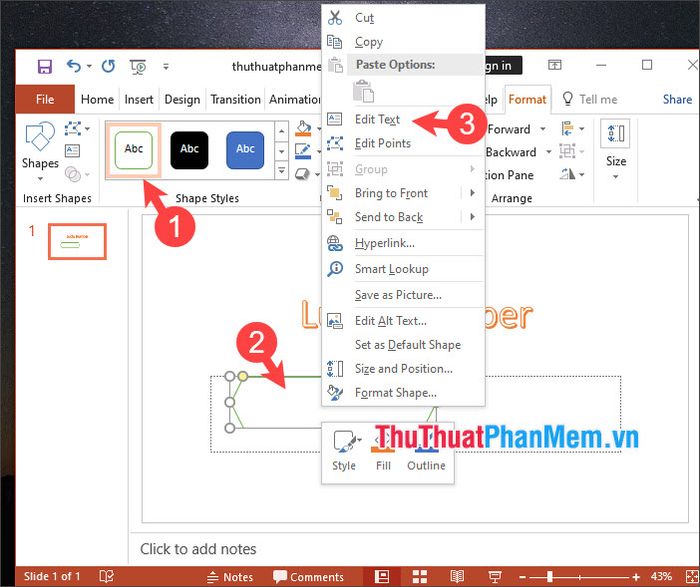700x587 pixels.
Task: Undo the last action
Action: pos(74,66)
